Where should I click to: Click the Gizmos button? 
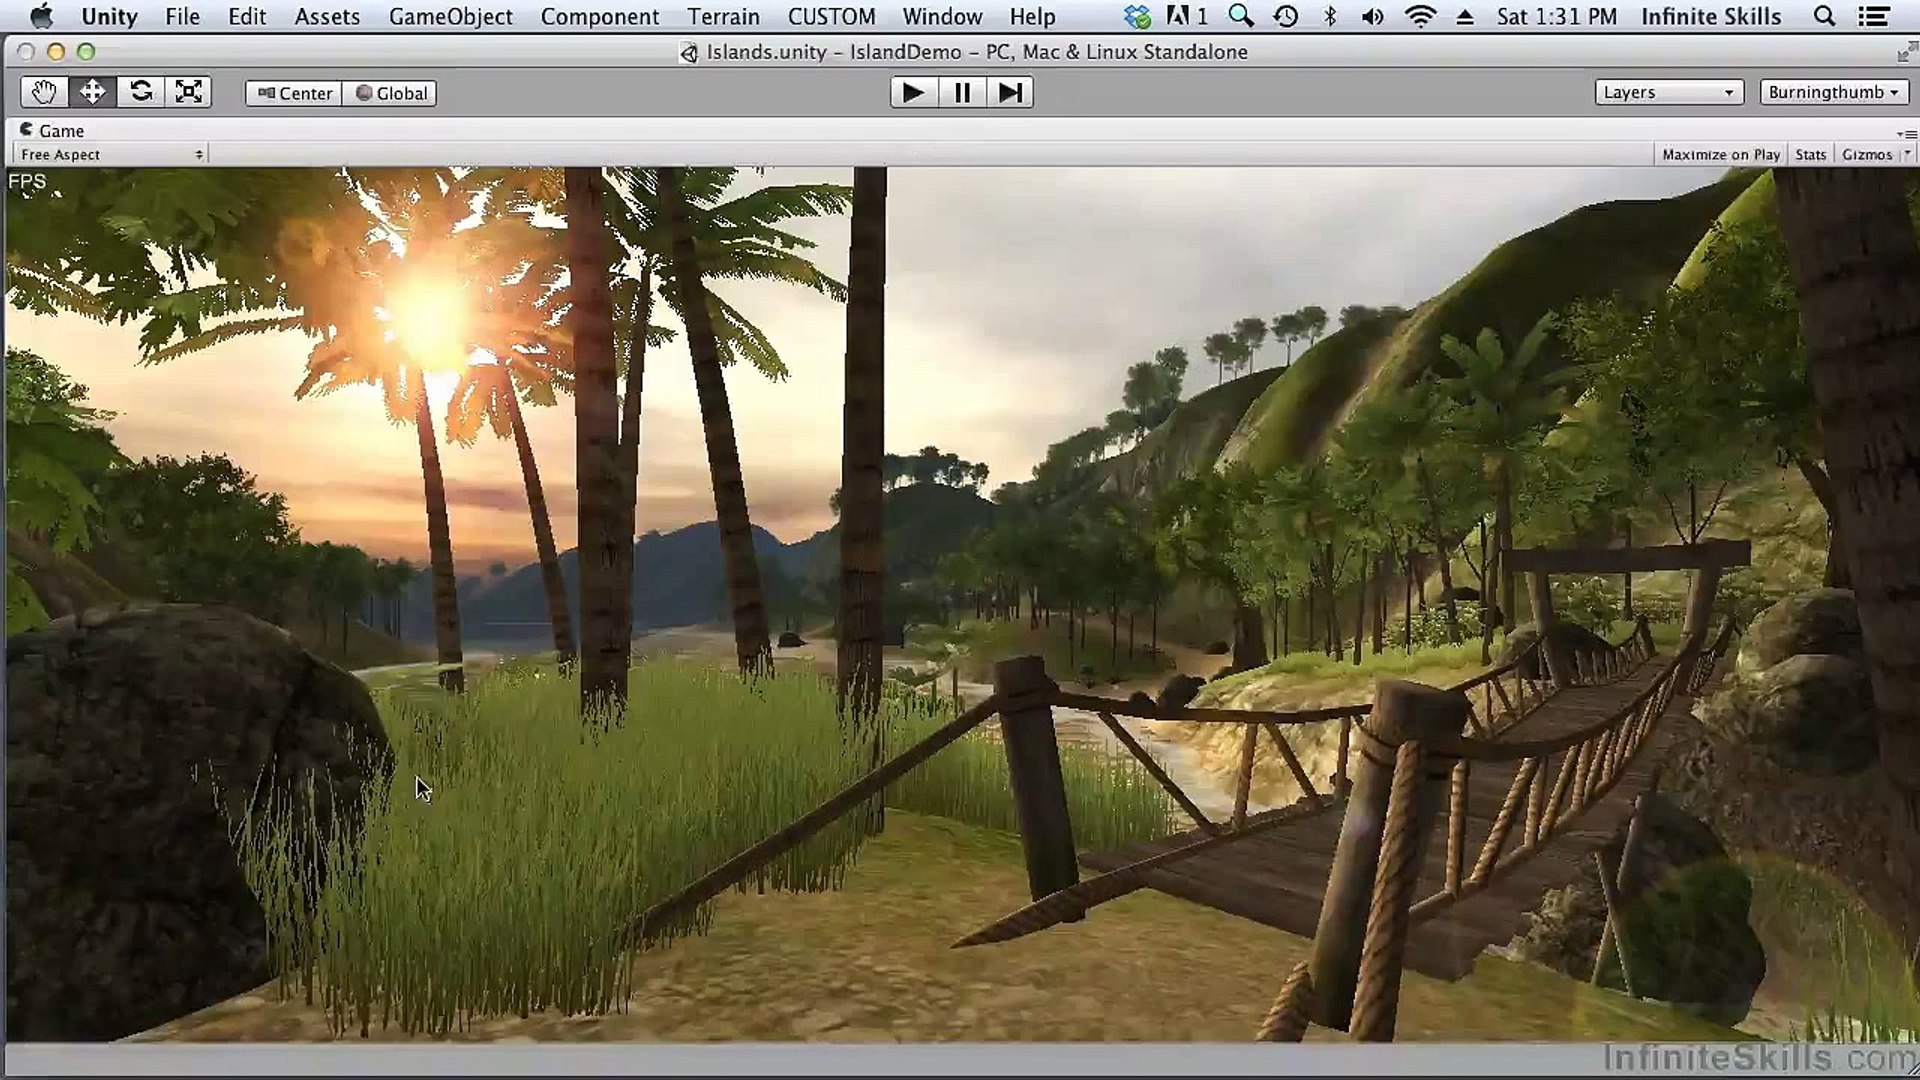tap(1866, 154)
